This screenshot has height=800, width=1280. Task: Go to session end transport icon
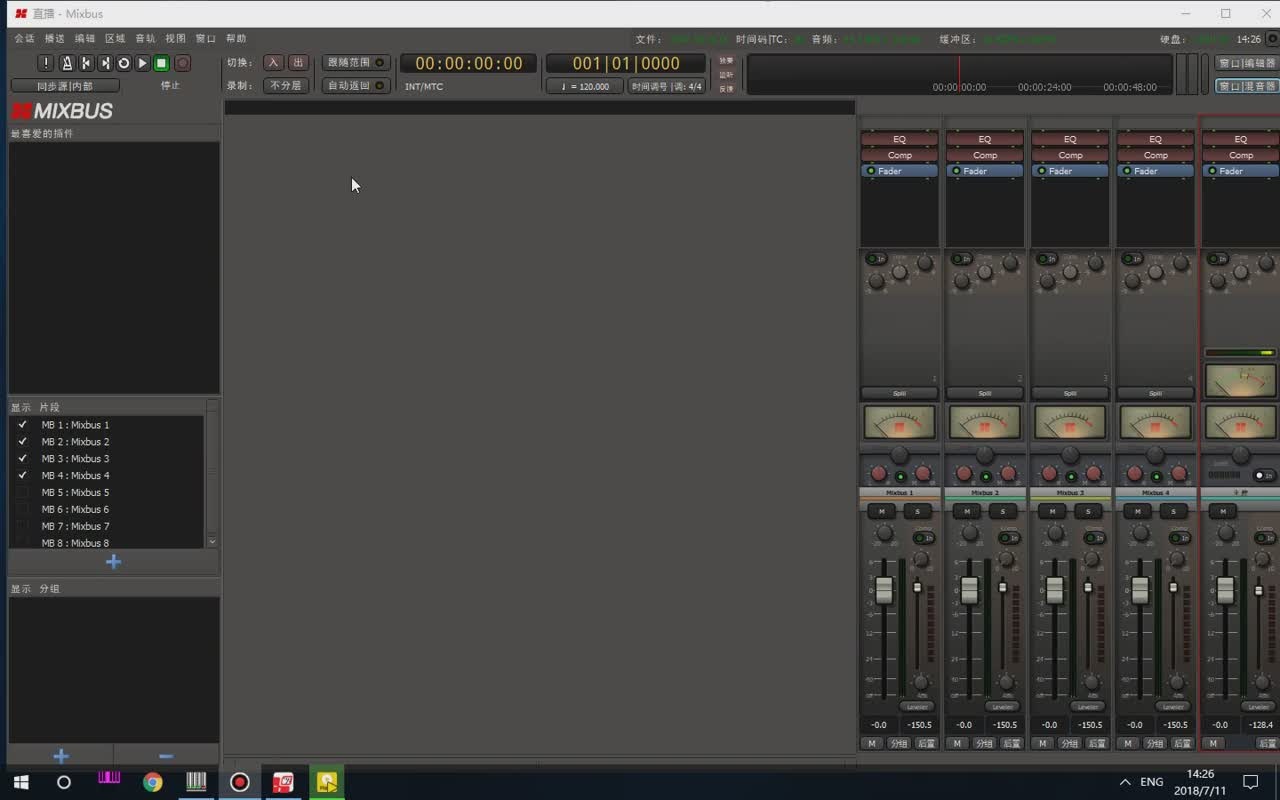point(105,63)
